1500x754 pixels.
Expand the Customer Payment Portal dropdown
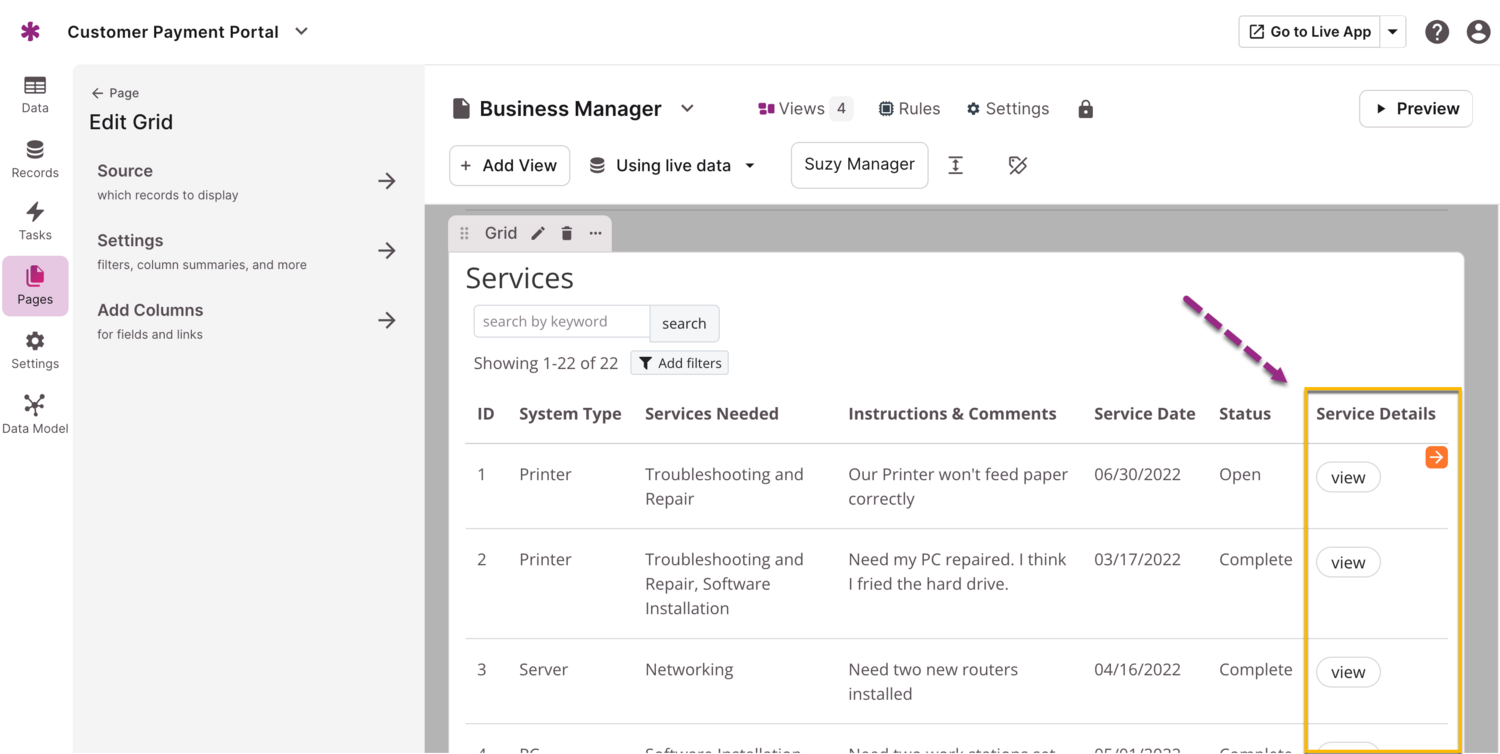301,32
